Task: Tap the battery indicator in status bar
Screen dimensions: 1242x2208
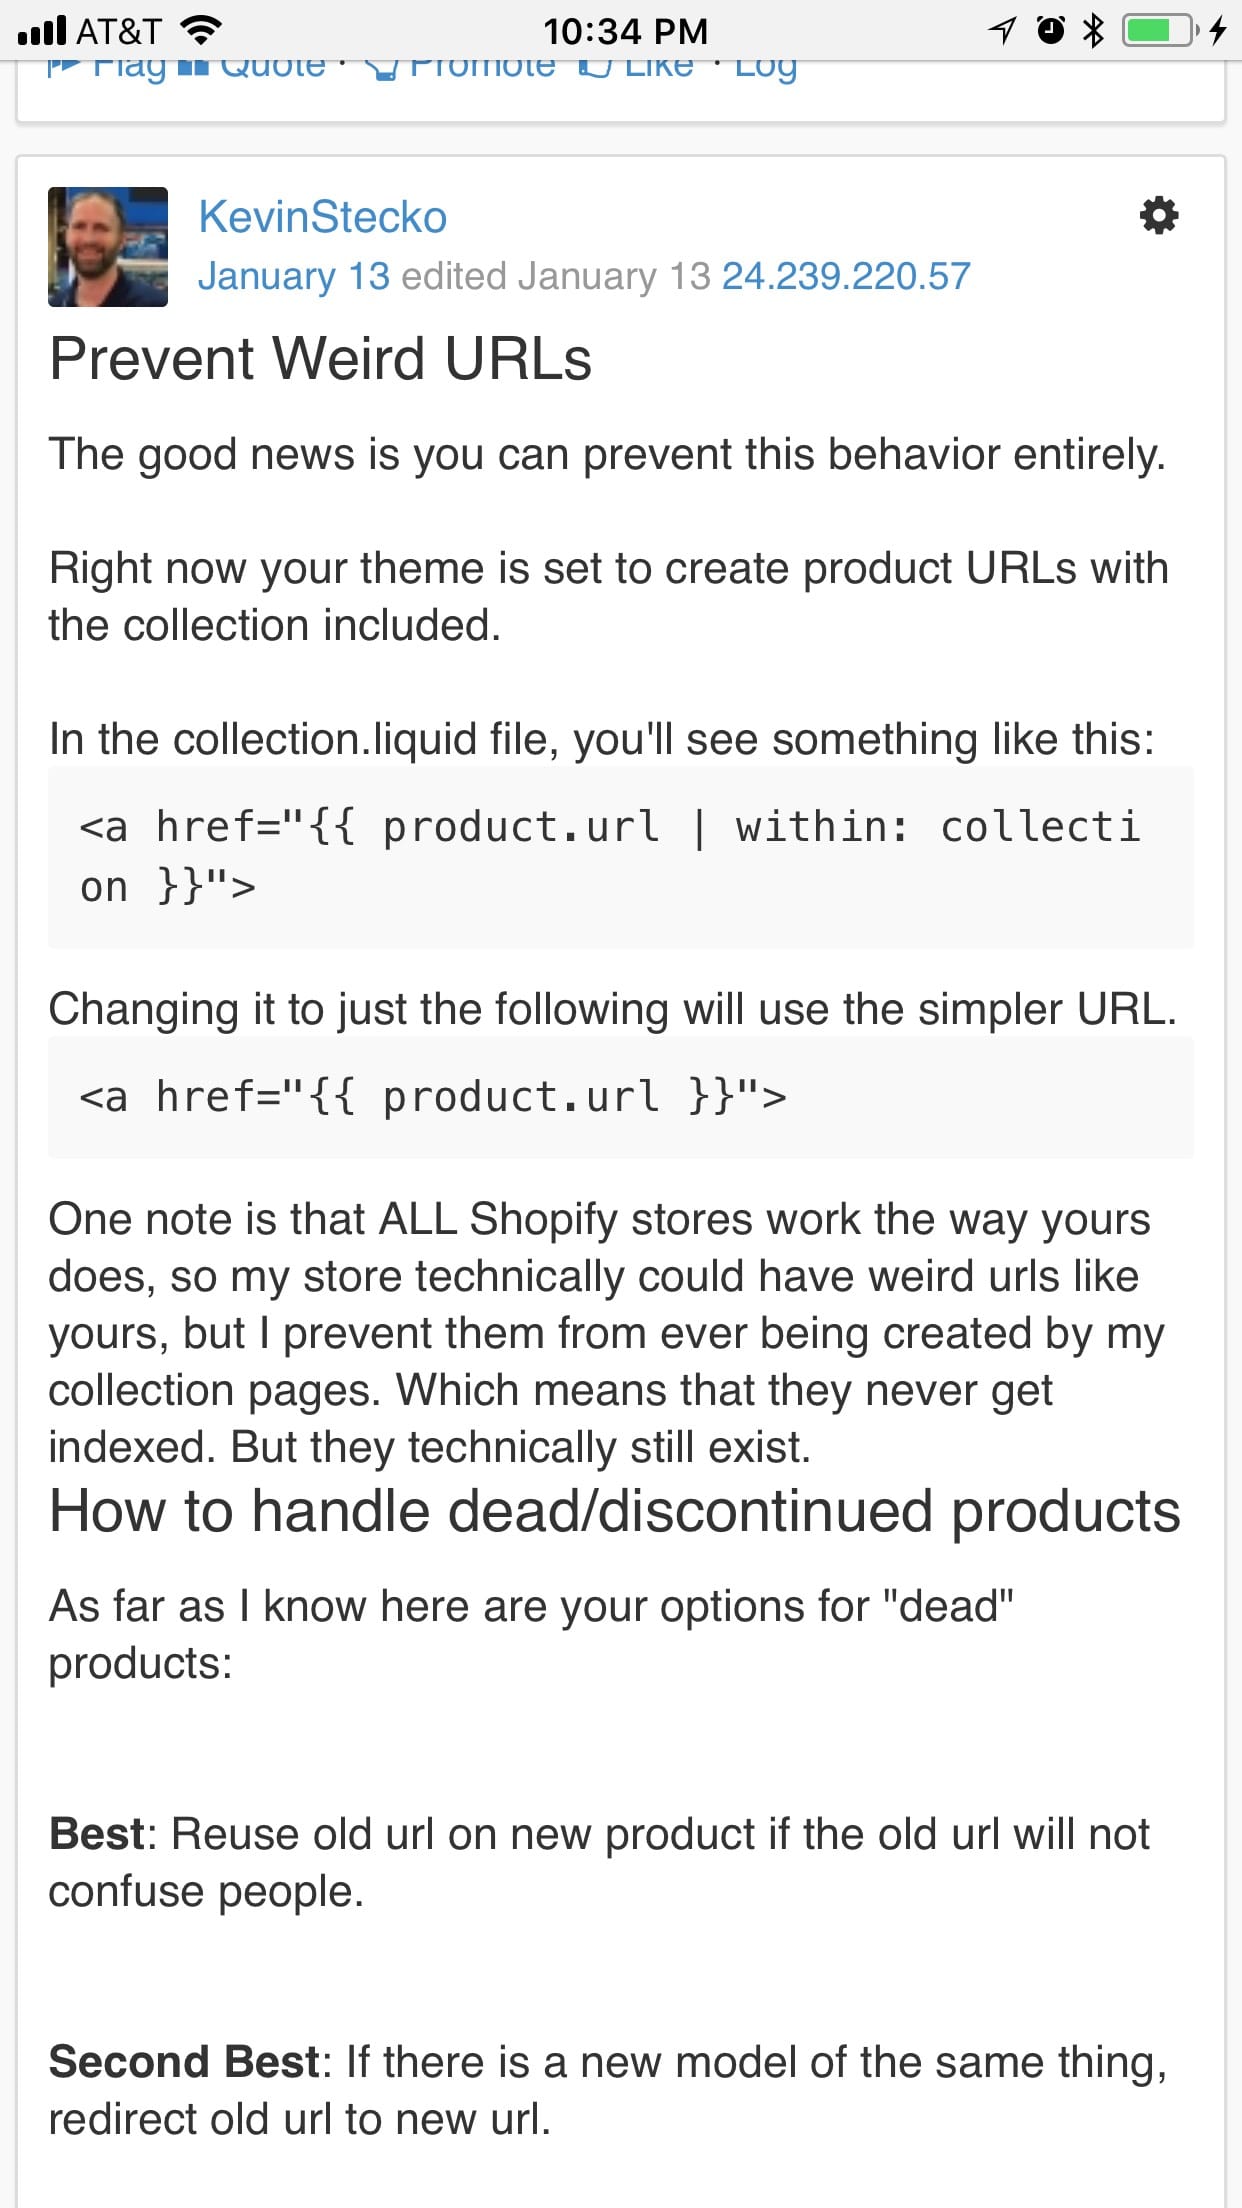Action: tap(1160, 31)
